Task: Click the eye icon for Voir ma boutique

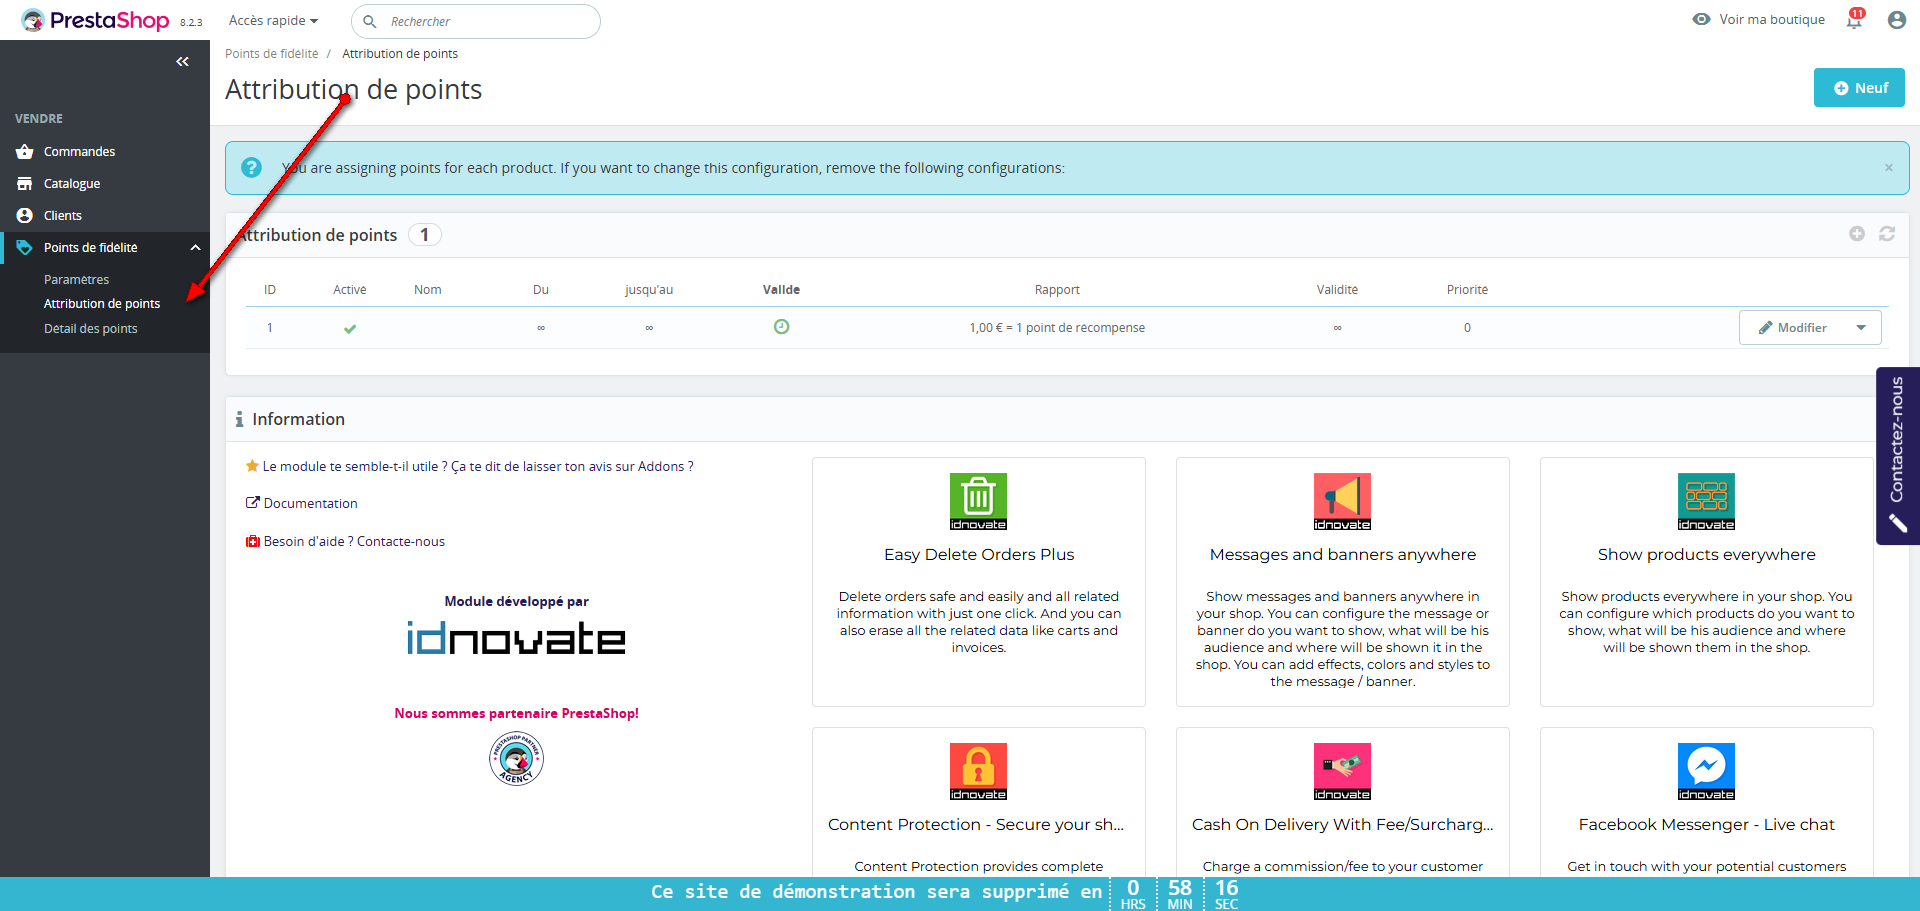Action: point(1701,20)
